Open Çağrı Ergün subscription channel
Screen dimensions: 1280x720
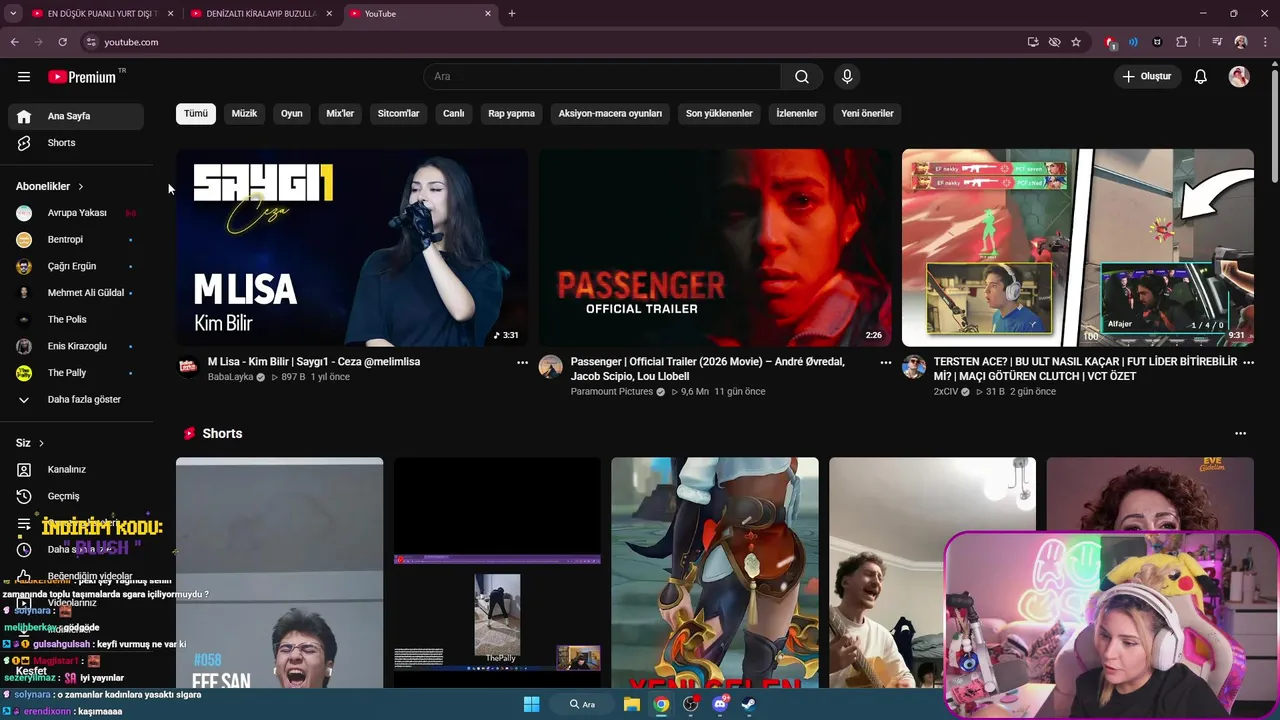(x=76, y=267)
